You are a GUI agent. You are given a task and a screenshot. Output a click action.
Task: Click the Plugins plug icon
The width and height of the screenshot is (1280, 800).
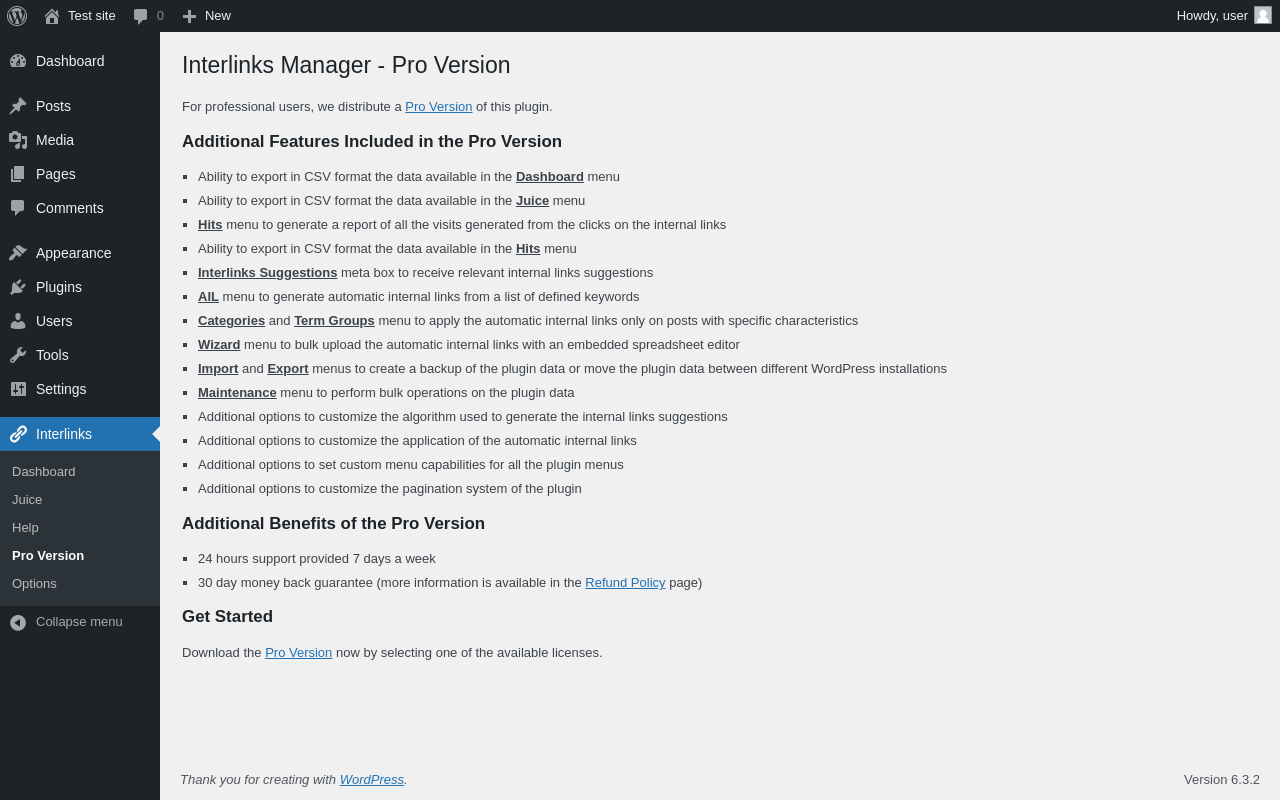coord(18,287)
